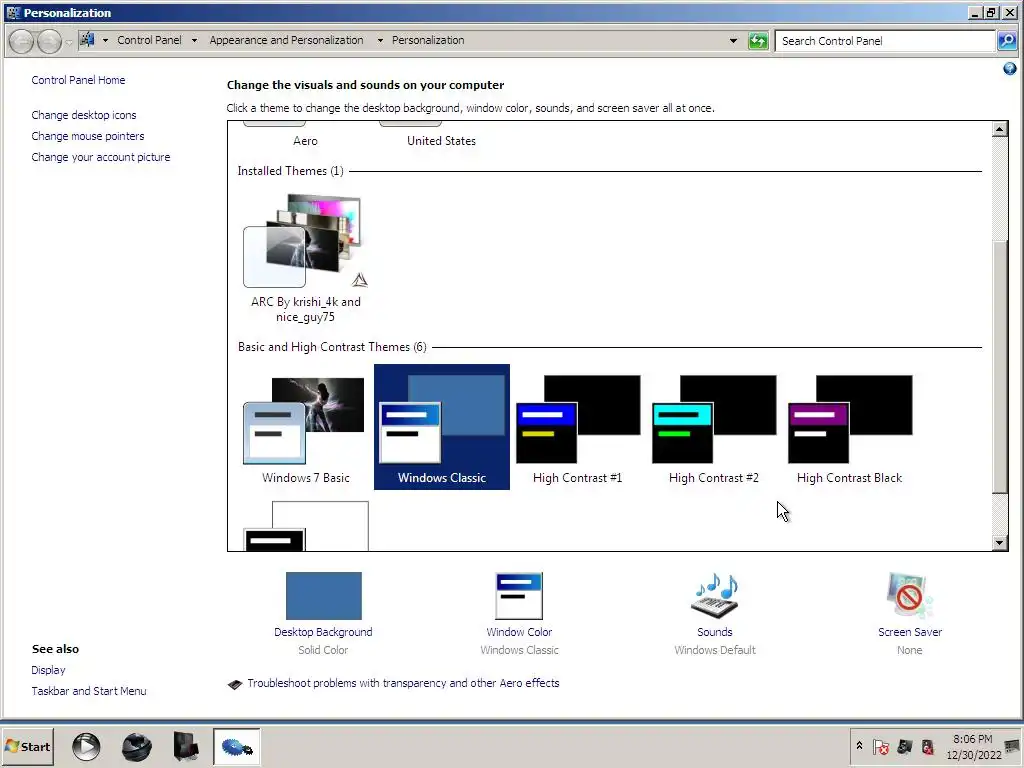Click the Forward navigation button
The image size is (1024, 768).
pos(50,41)
